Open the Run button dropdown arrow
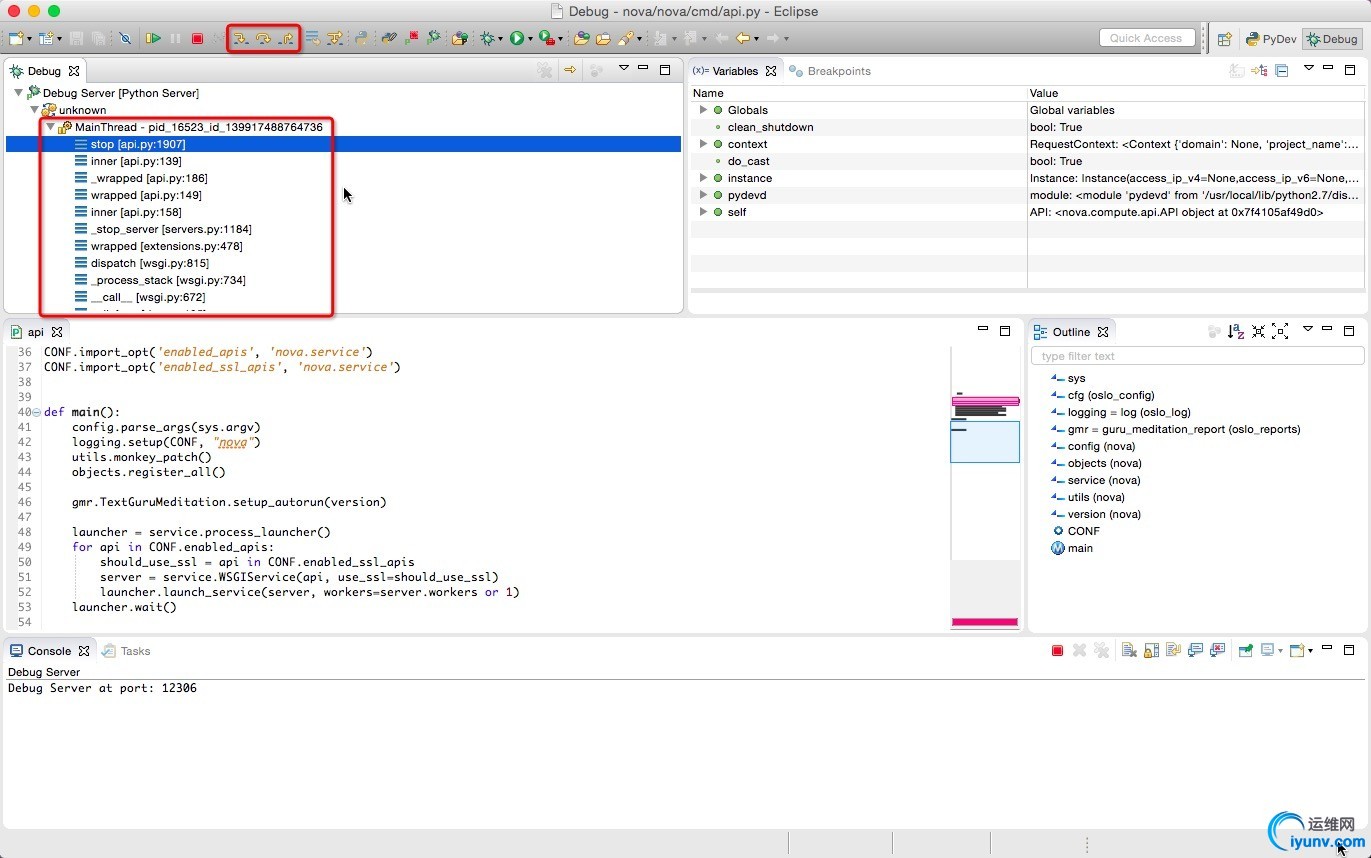Image resolution: width=1371 pixels, height=858 pixels. click(x=531, y=39)
